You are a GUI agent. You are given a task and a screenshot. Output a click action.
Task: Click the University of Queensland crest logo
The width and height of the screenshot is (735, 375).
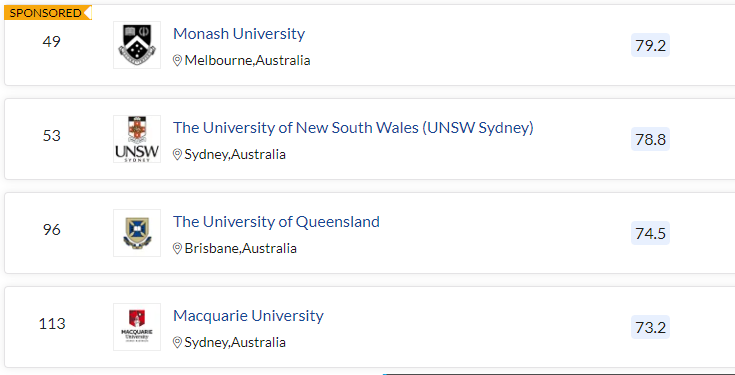click(x=137, y=233)
